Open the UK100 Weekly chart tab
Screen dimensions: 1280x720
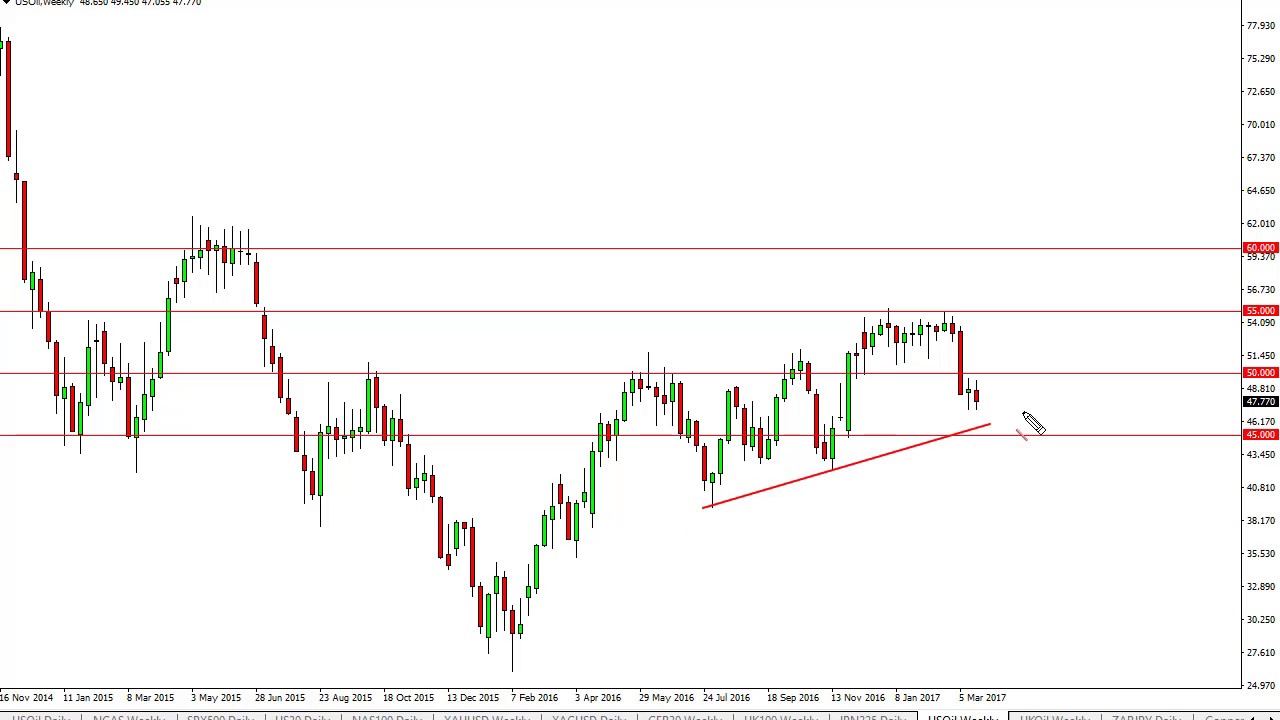pos(781,718)
